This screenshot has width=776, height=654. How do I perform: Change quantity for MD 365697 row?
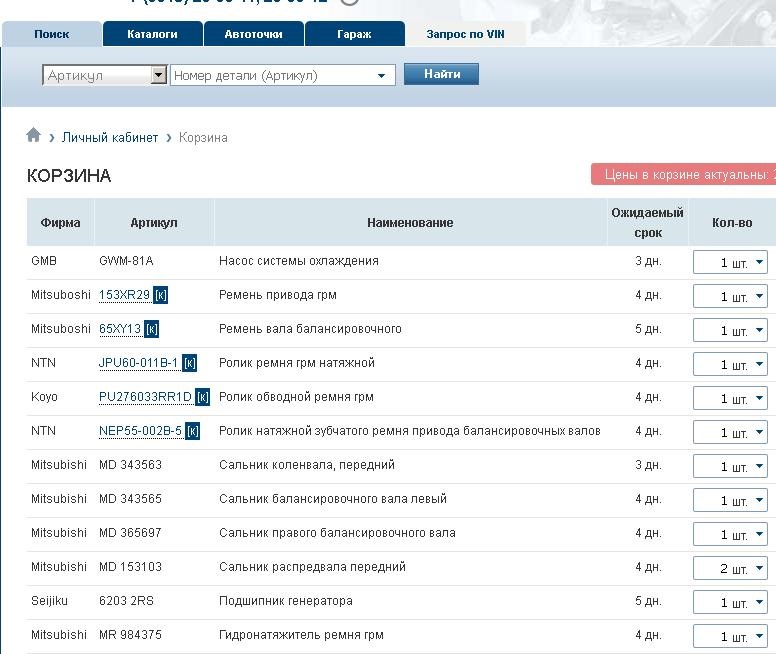point(730,534)
